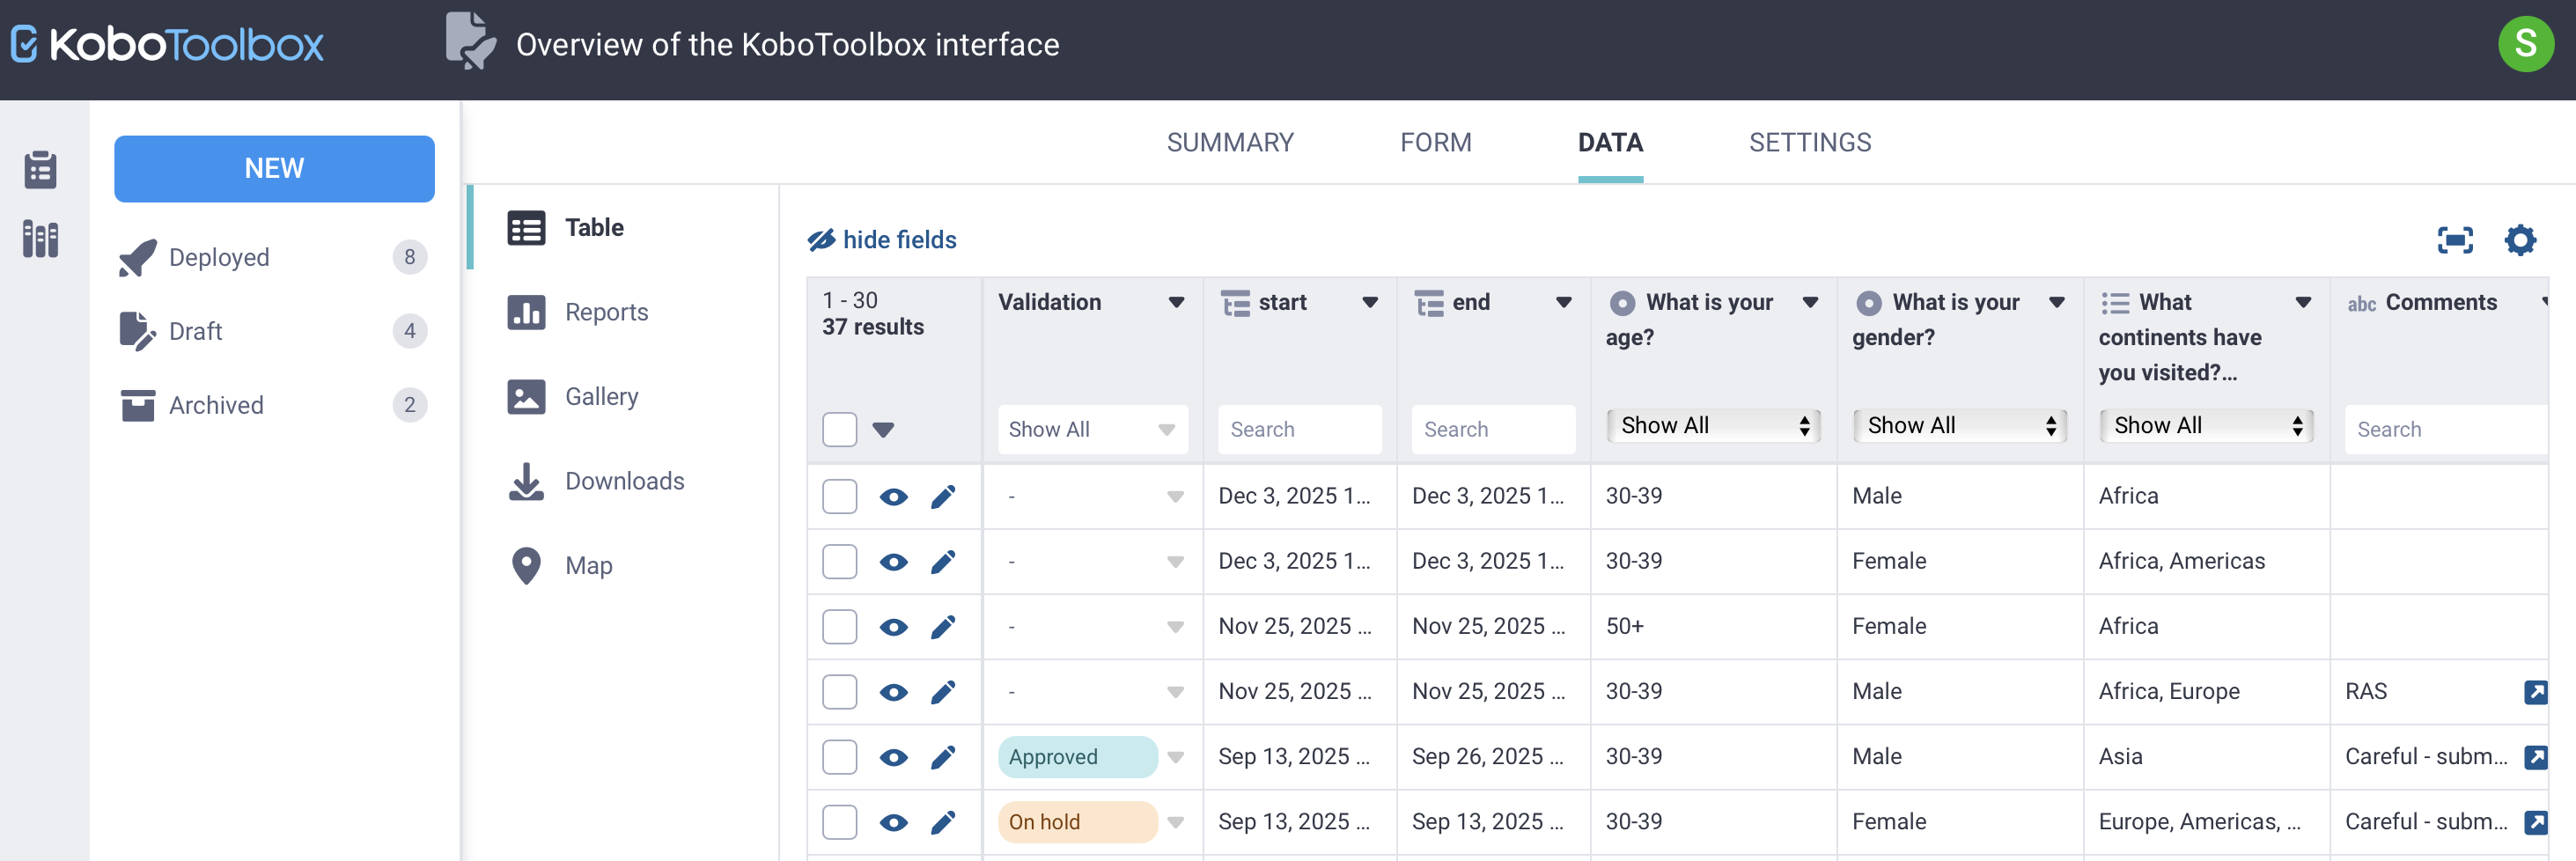
Task: Switch to the SUMMARY tab
Action: (x=1229, y=143)
